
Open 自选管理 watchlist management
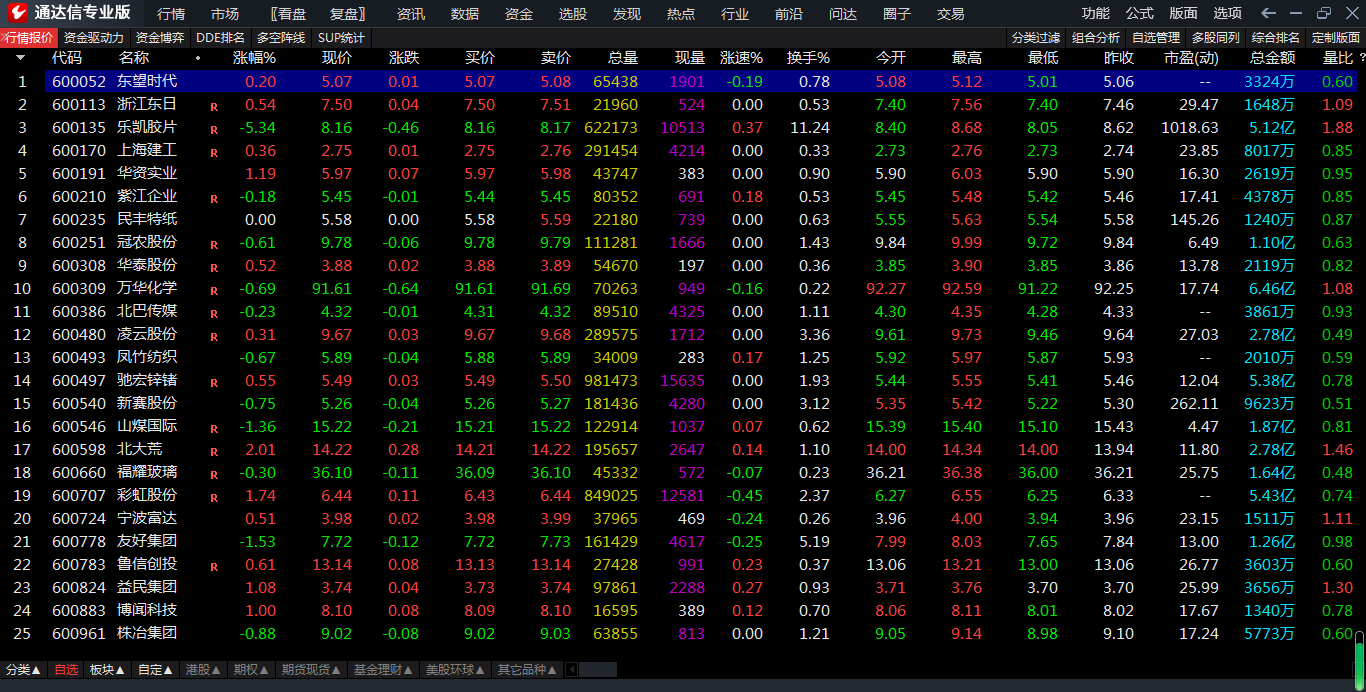[x=1156, y=38]
